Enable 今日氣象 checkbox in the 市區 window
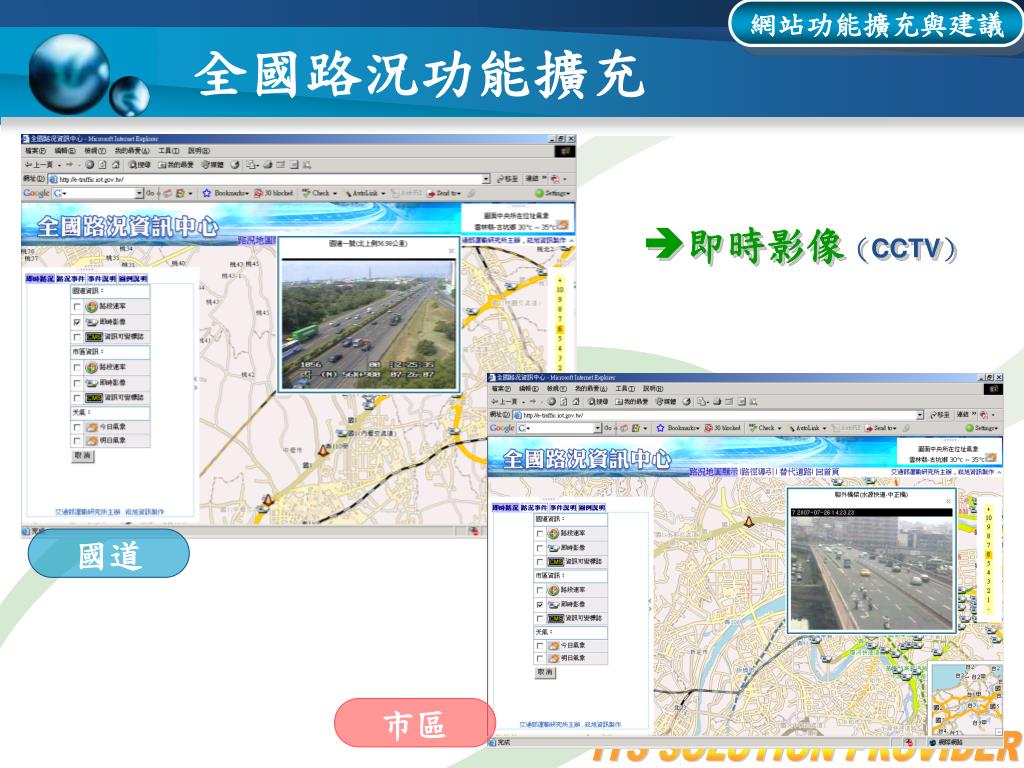Screen dimensions: 1024x768 [x=540, y=646]
